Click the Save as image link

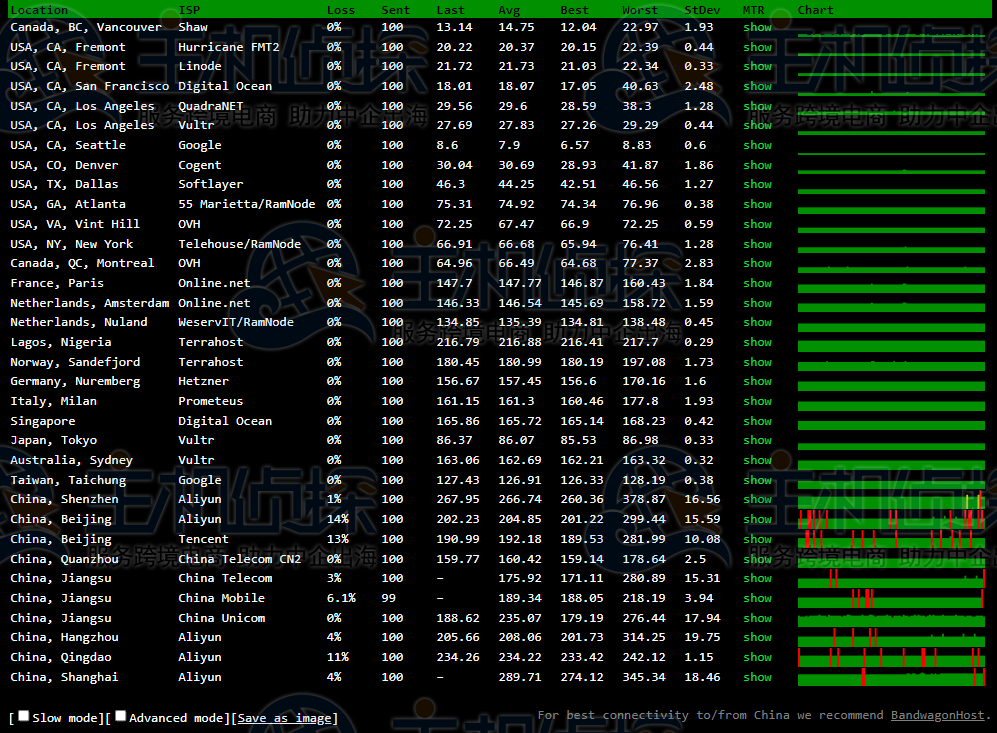tap(284, 718)
